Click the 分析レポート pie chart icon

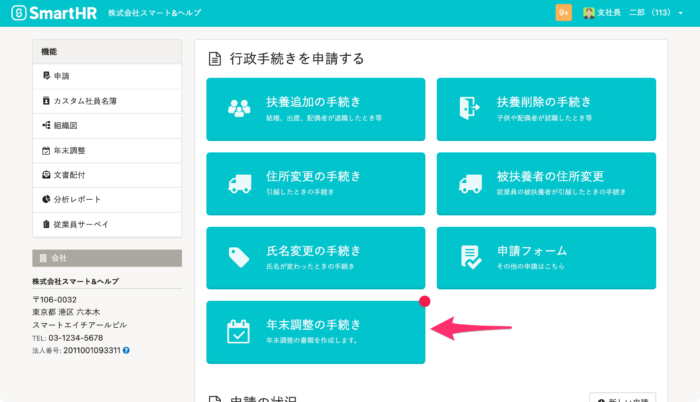[x=46, y=199]
